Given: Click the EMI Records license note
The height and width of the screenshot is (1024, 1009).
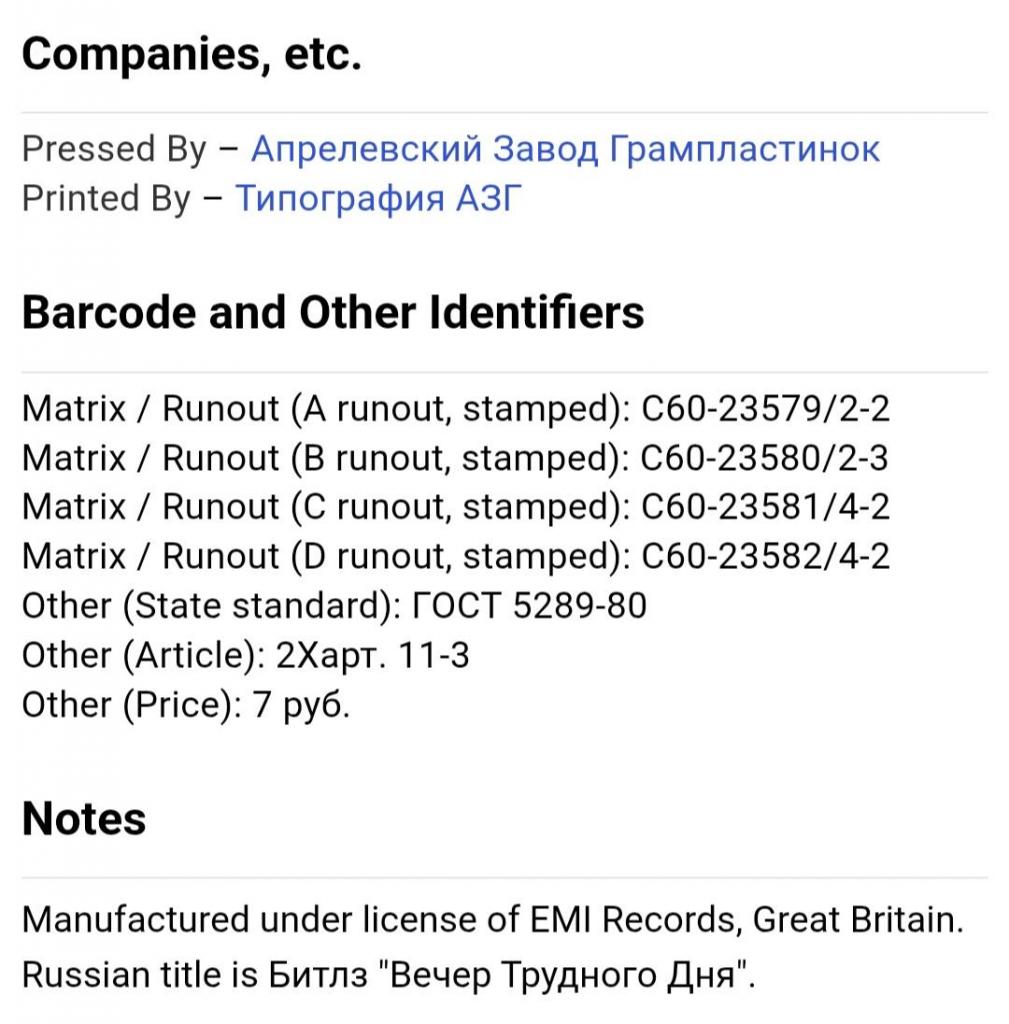Looking at the screenshot, I should point(493,920).
